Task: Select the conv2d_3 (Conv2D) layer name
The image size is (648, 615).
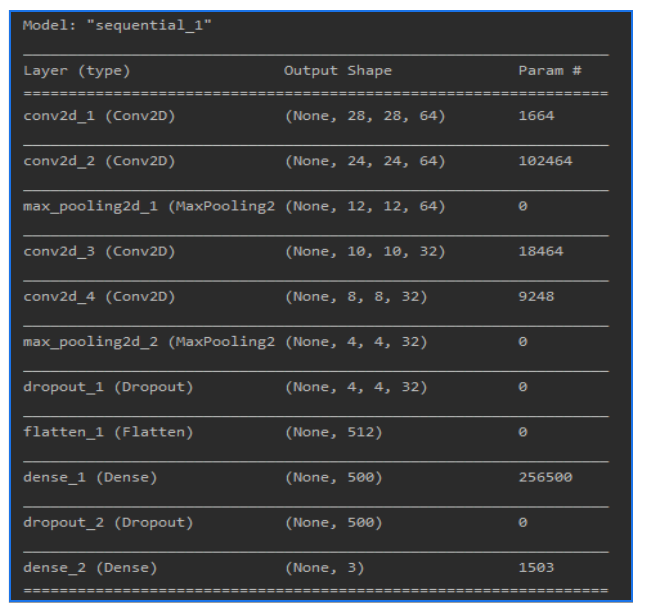Action: 99,251
